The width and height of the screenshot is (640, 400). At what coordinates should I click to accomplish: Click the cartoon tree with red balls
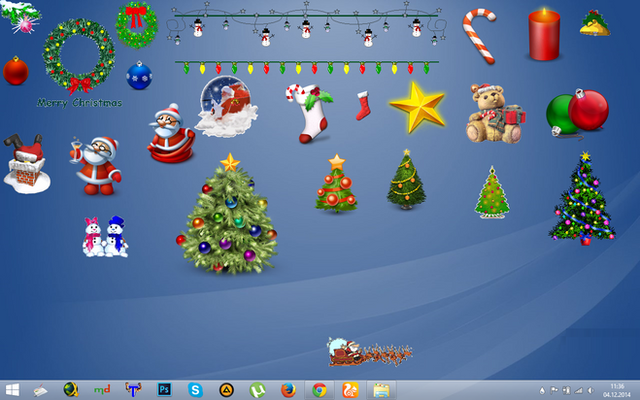[x=336, y=183]
